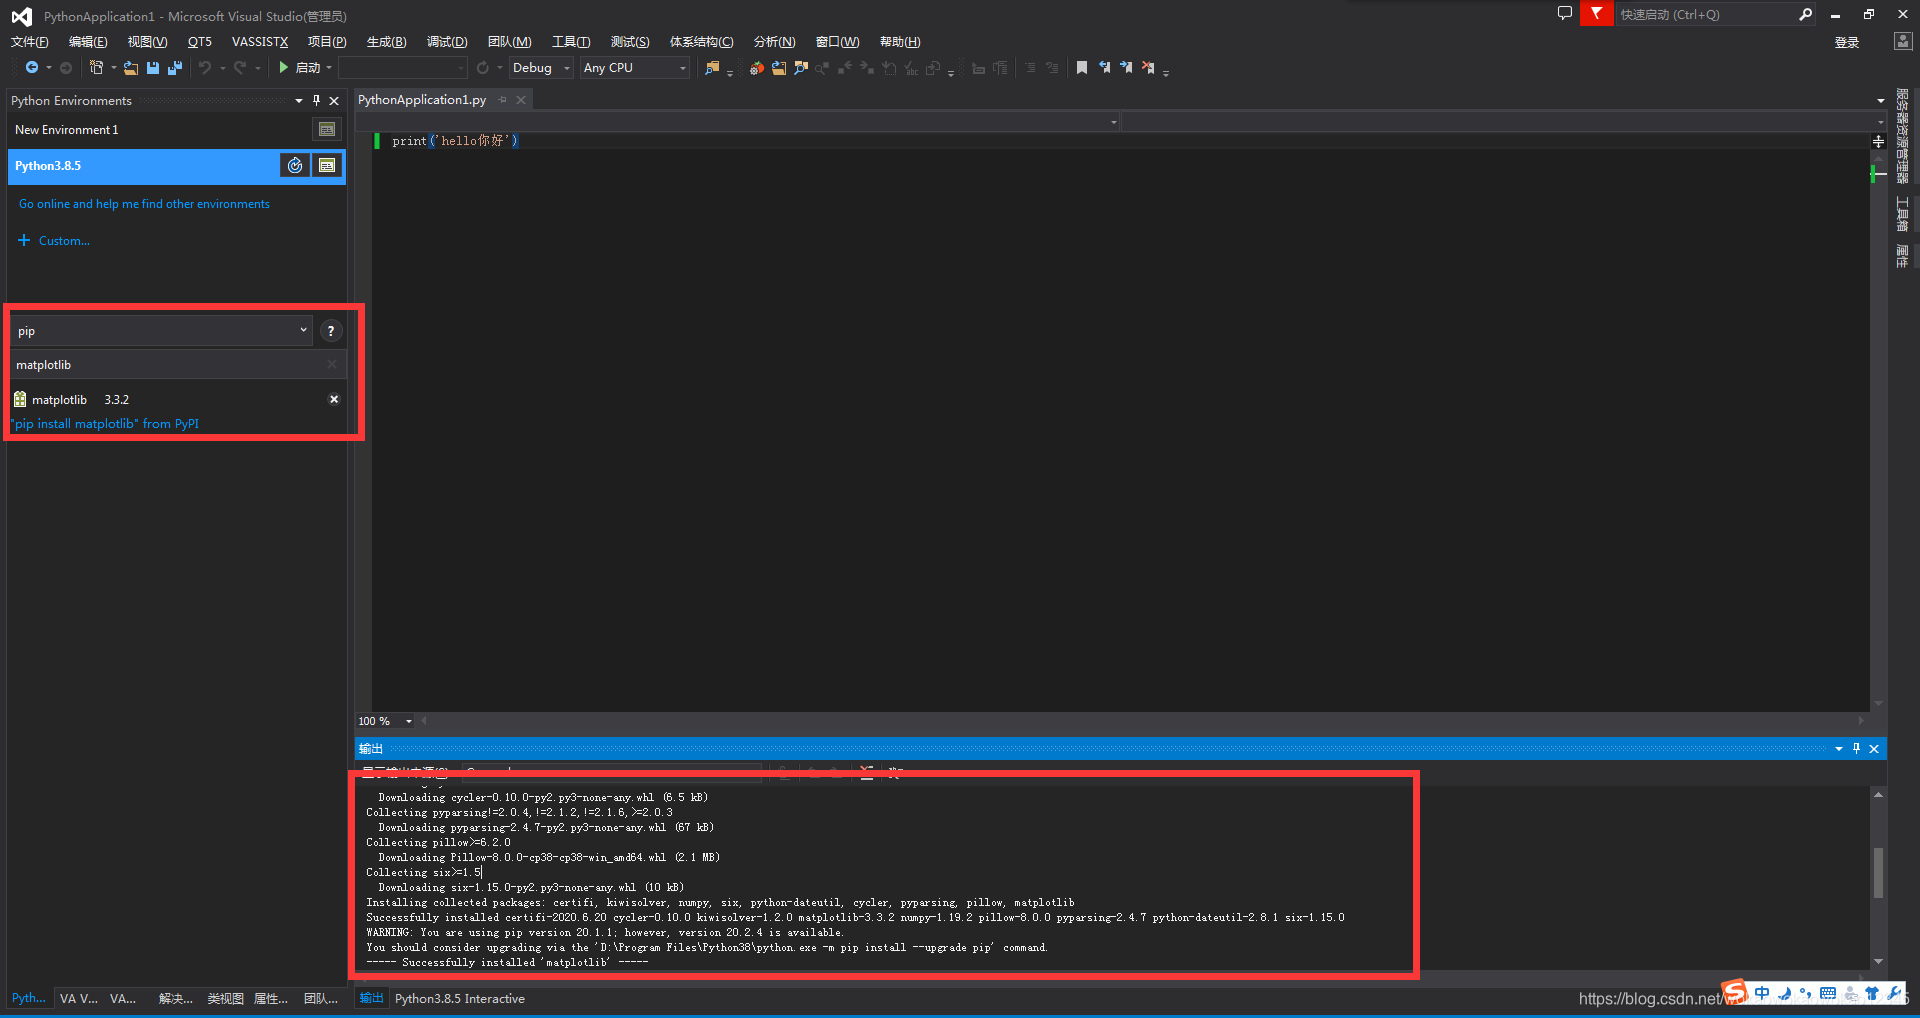Clear the matplotlib search box

pyautogui.click(x=332, y=365)
